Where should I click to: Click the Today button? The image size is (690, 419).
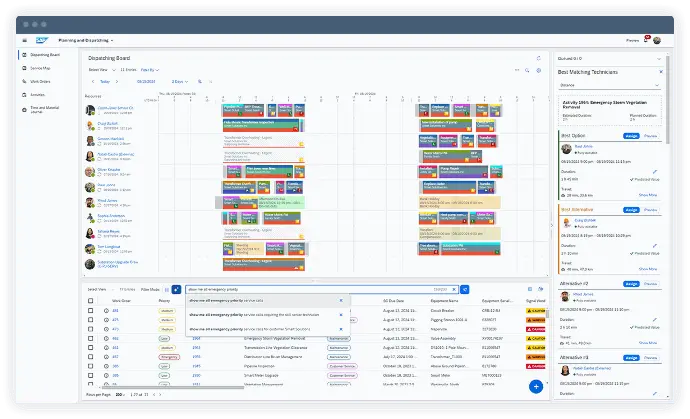tap(105, 81)
